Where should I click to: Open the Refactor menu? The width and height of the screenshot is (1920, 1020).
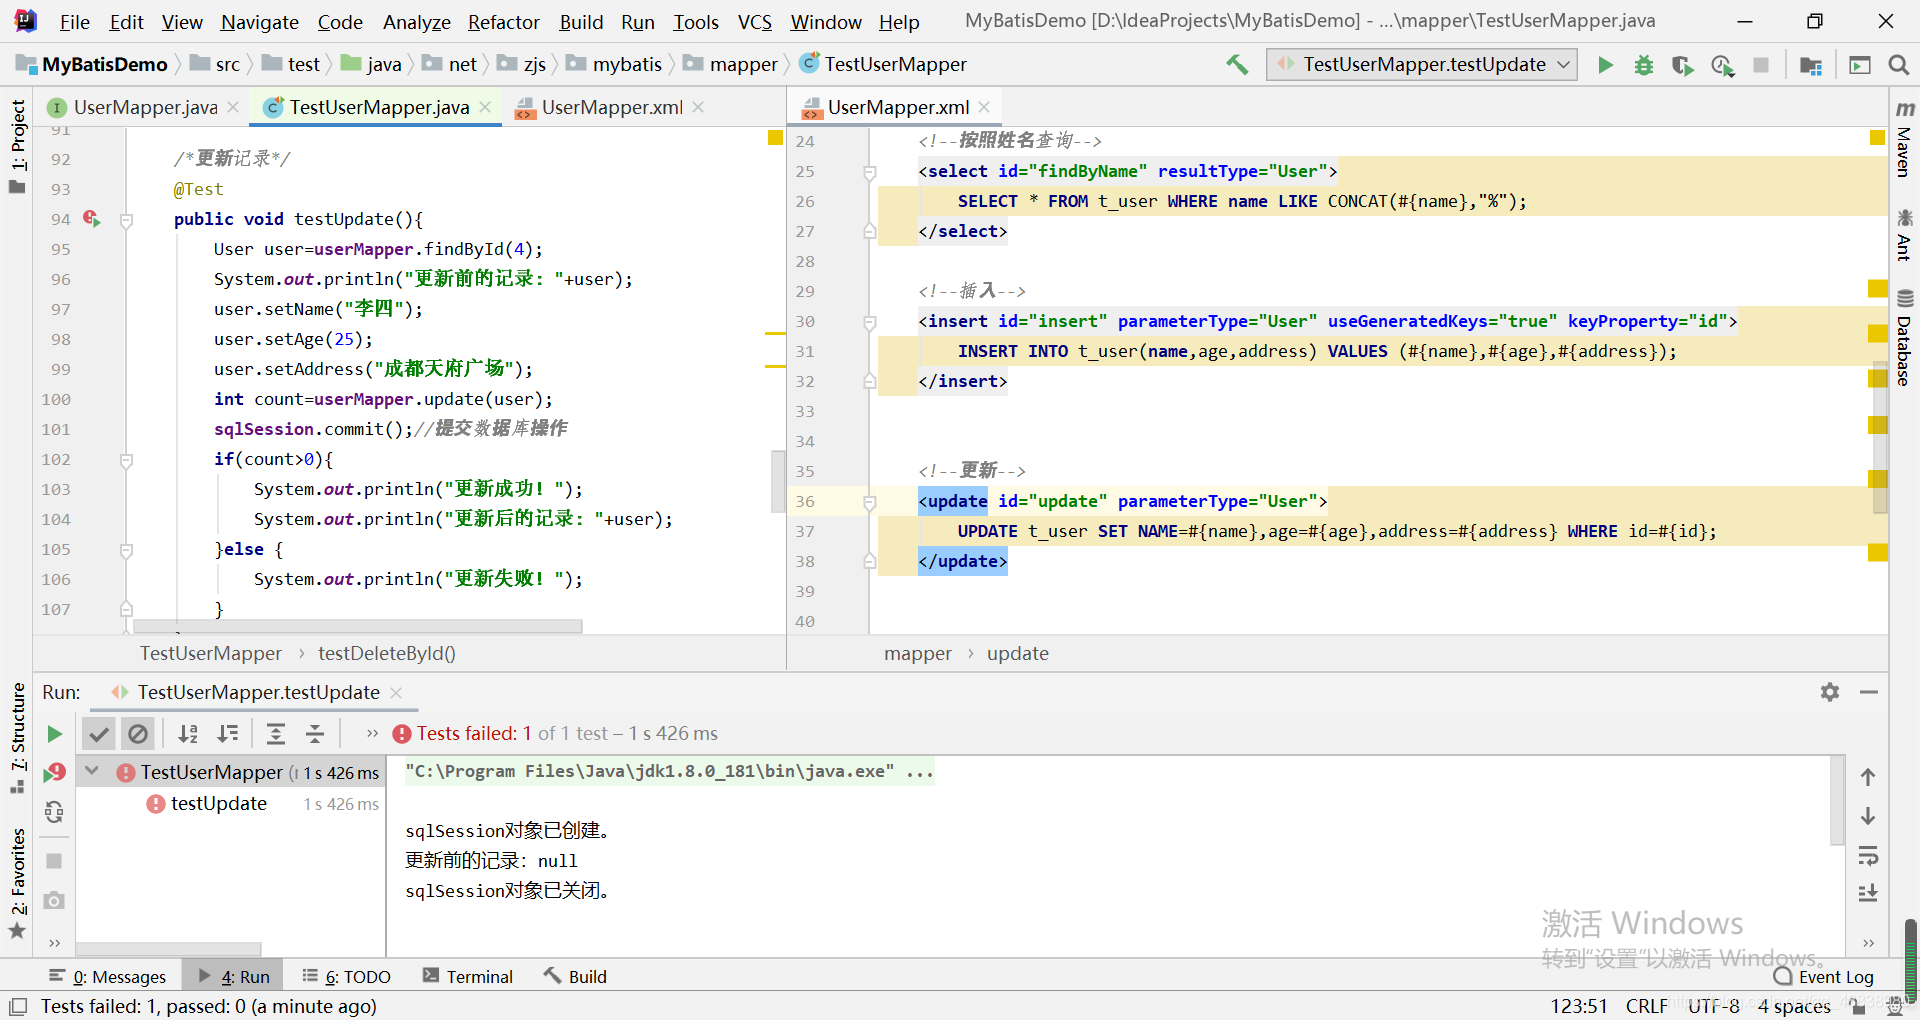pos(503,22)
